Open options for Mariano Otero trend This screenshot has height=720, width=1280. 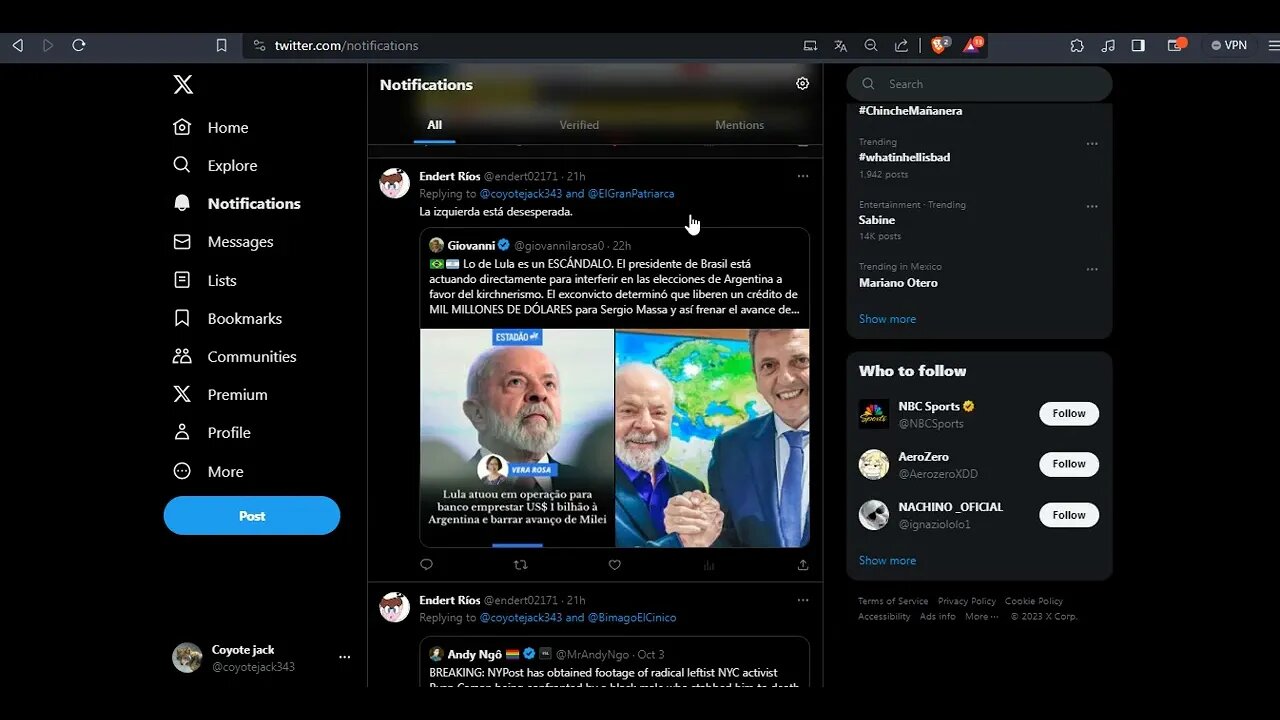[1092, 269]
